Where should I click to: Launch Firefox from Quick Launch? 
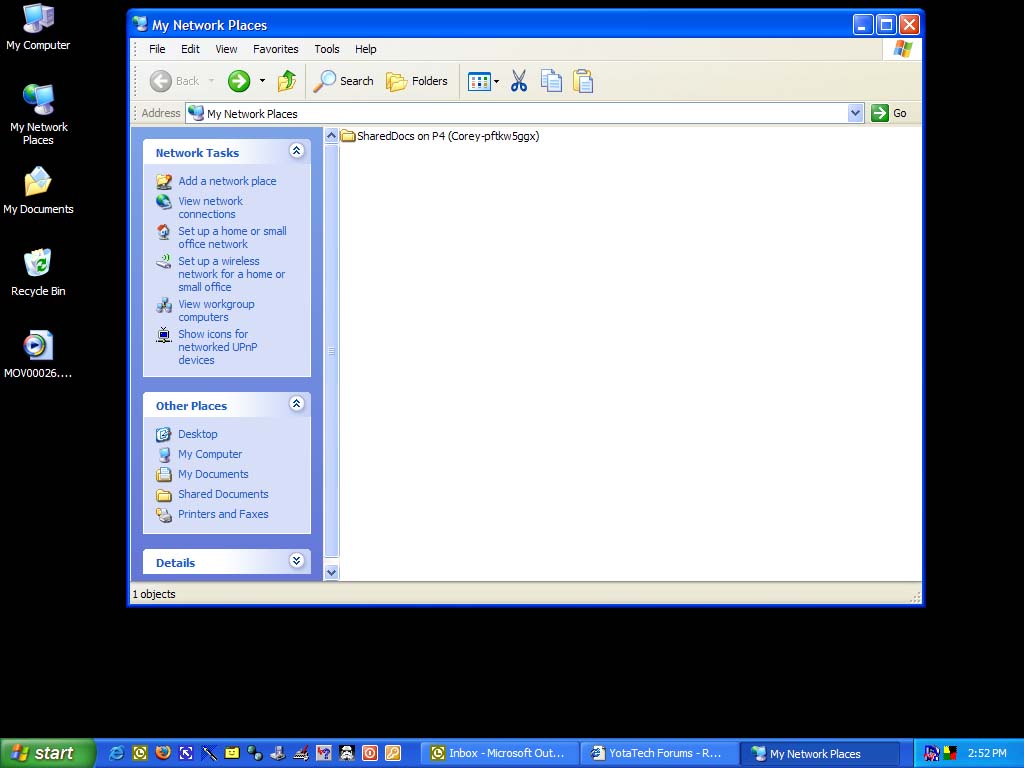pos(163,753)
